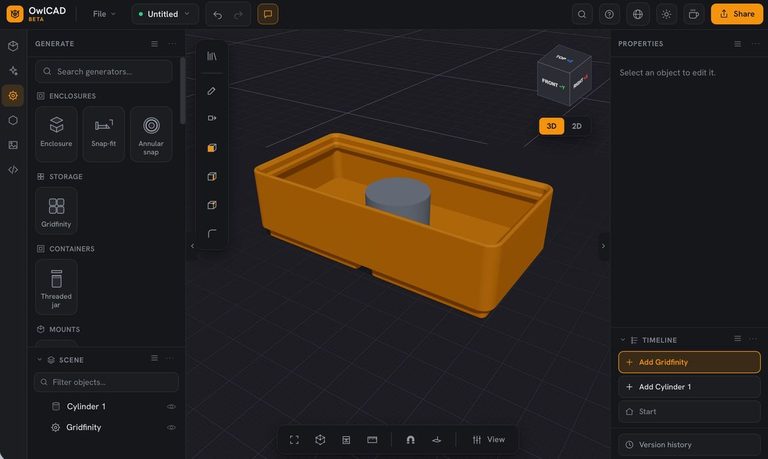Screen dimensions: 768x459
Task: Select the upper outlined cube tool
Action: (x=212, y=176)
